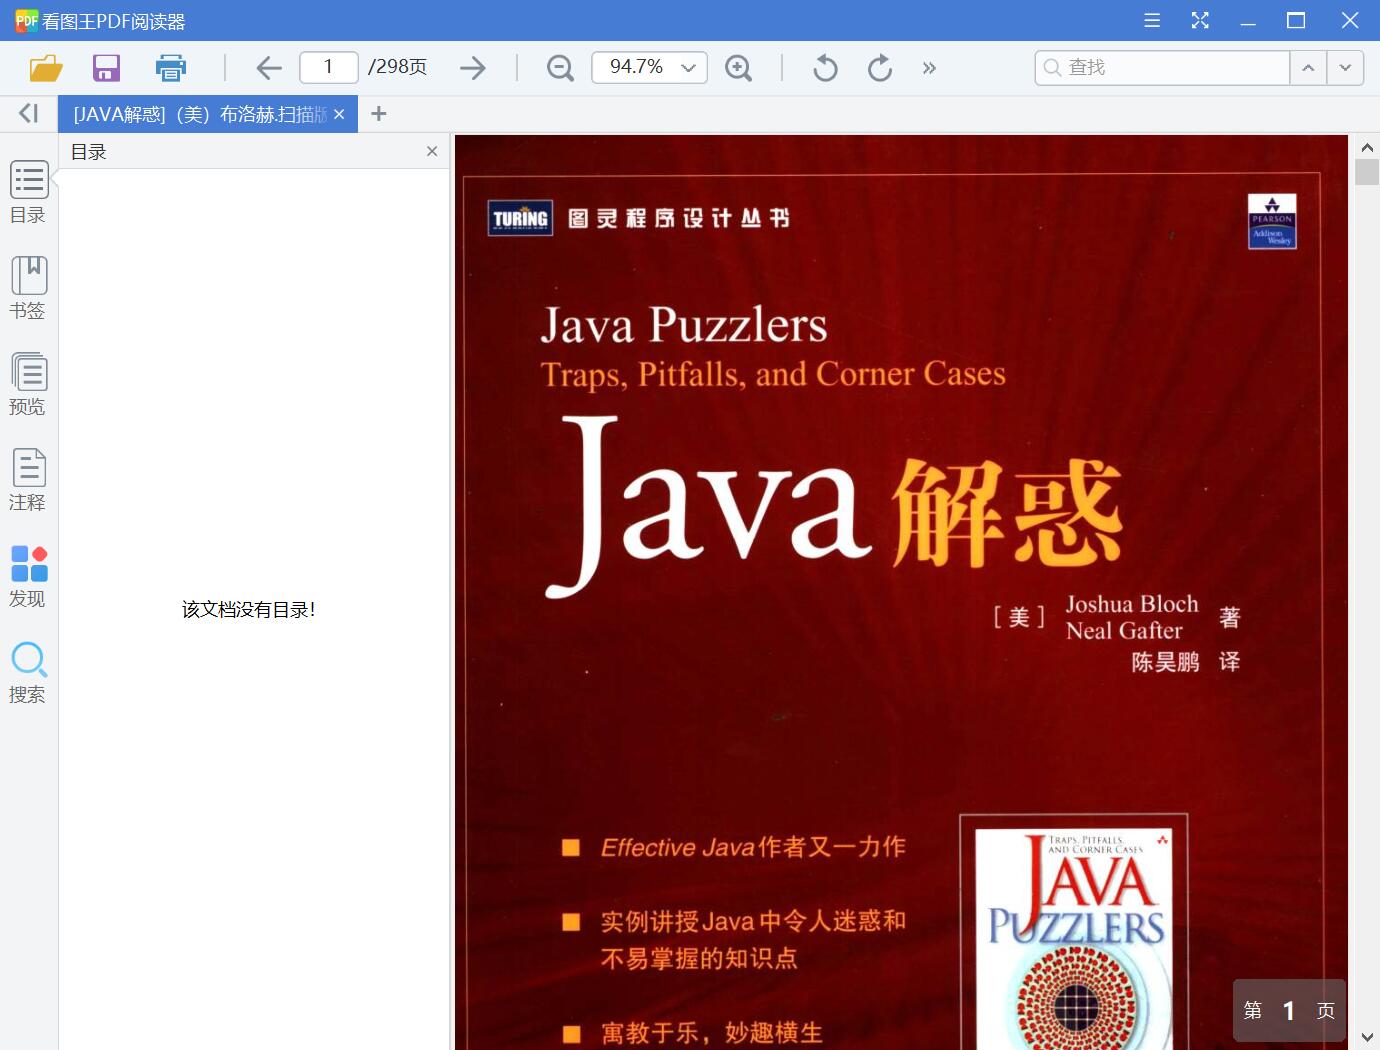Viewport: 1380px width, 1050px height.
Task: Open the 预览 thumbnails panel
Action: (x=28, y=384)
